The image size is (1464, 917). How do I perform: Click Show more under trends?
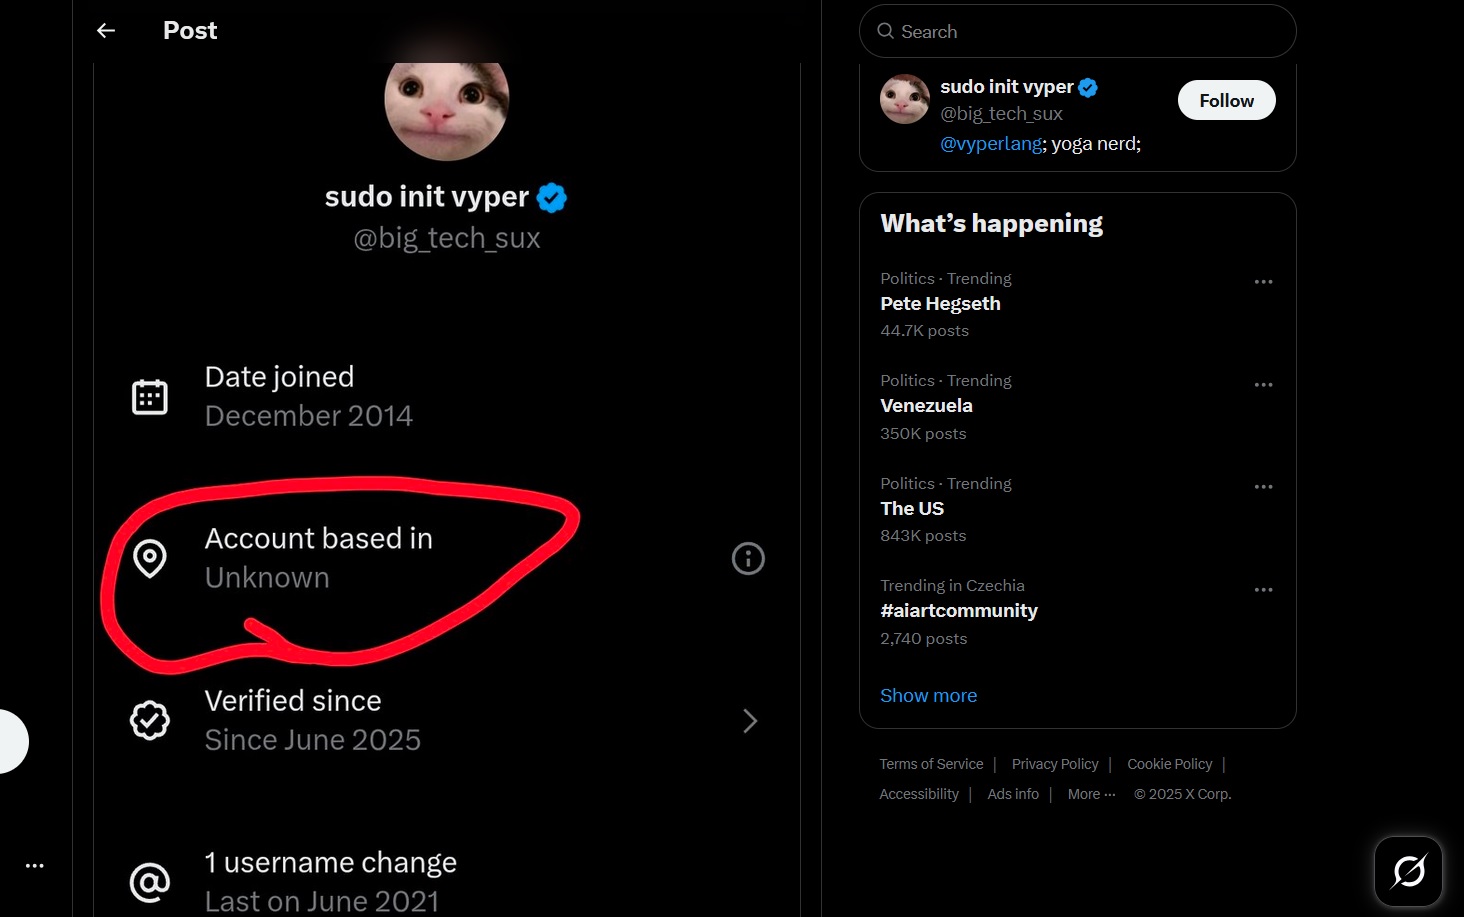pyautogui.click(x=928, y=696)
